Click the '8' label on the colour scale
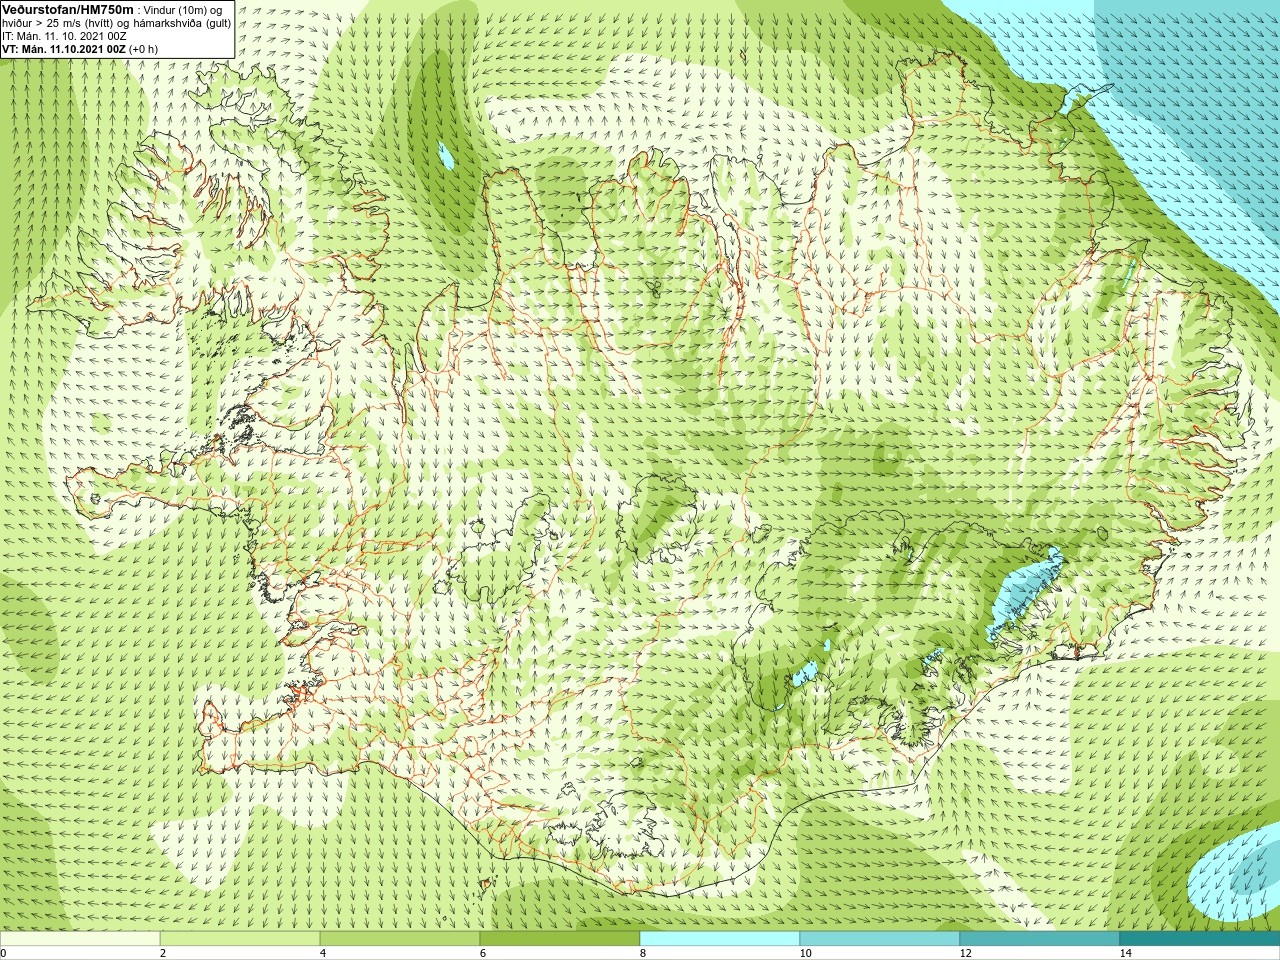 click(643, 953)
